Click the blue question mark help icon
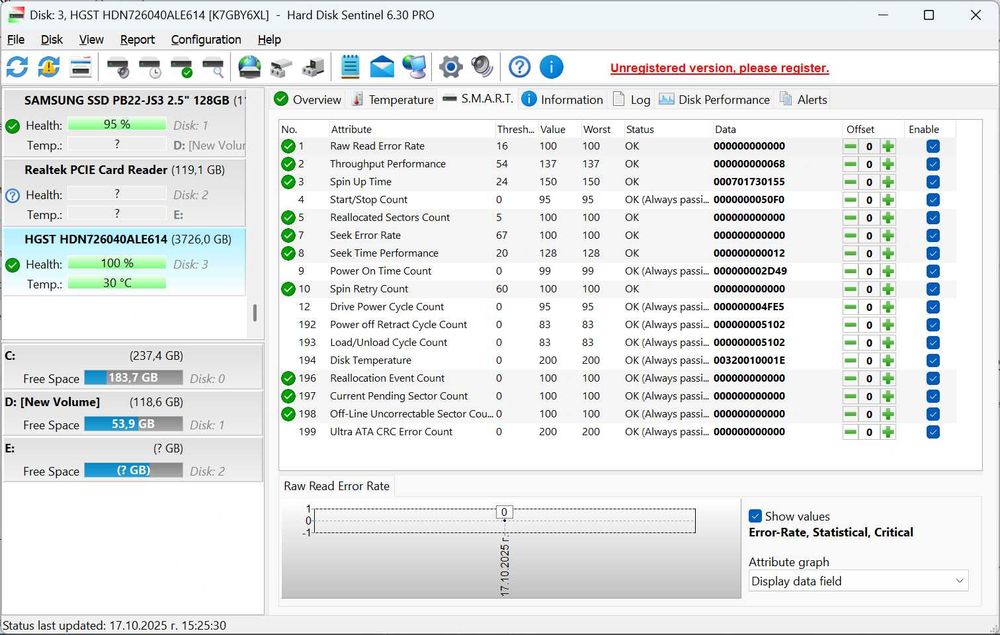Image resolution: width=1000 pixels, height=635 pixels. pyautogui.click(x=519, y=67)
